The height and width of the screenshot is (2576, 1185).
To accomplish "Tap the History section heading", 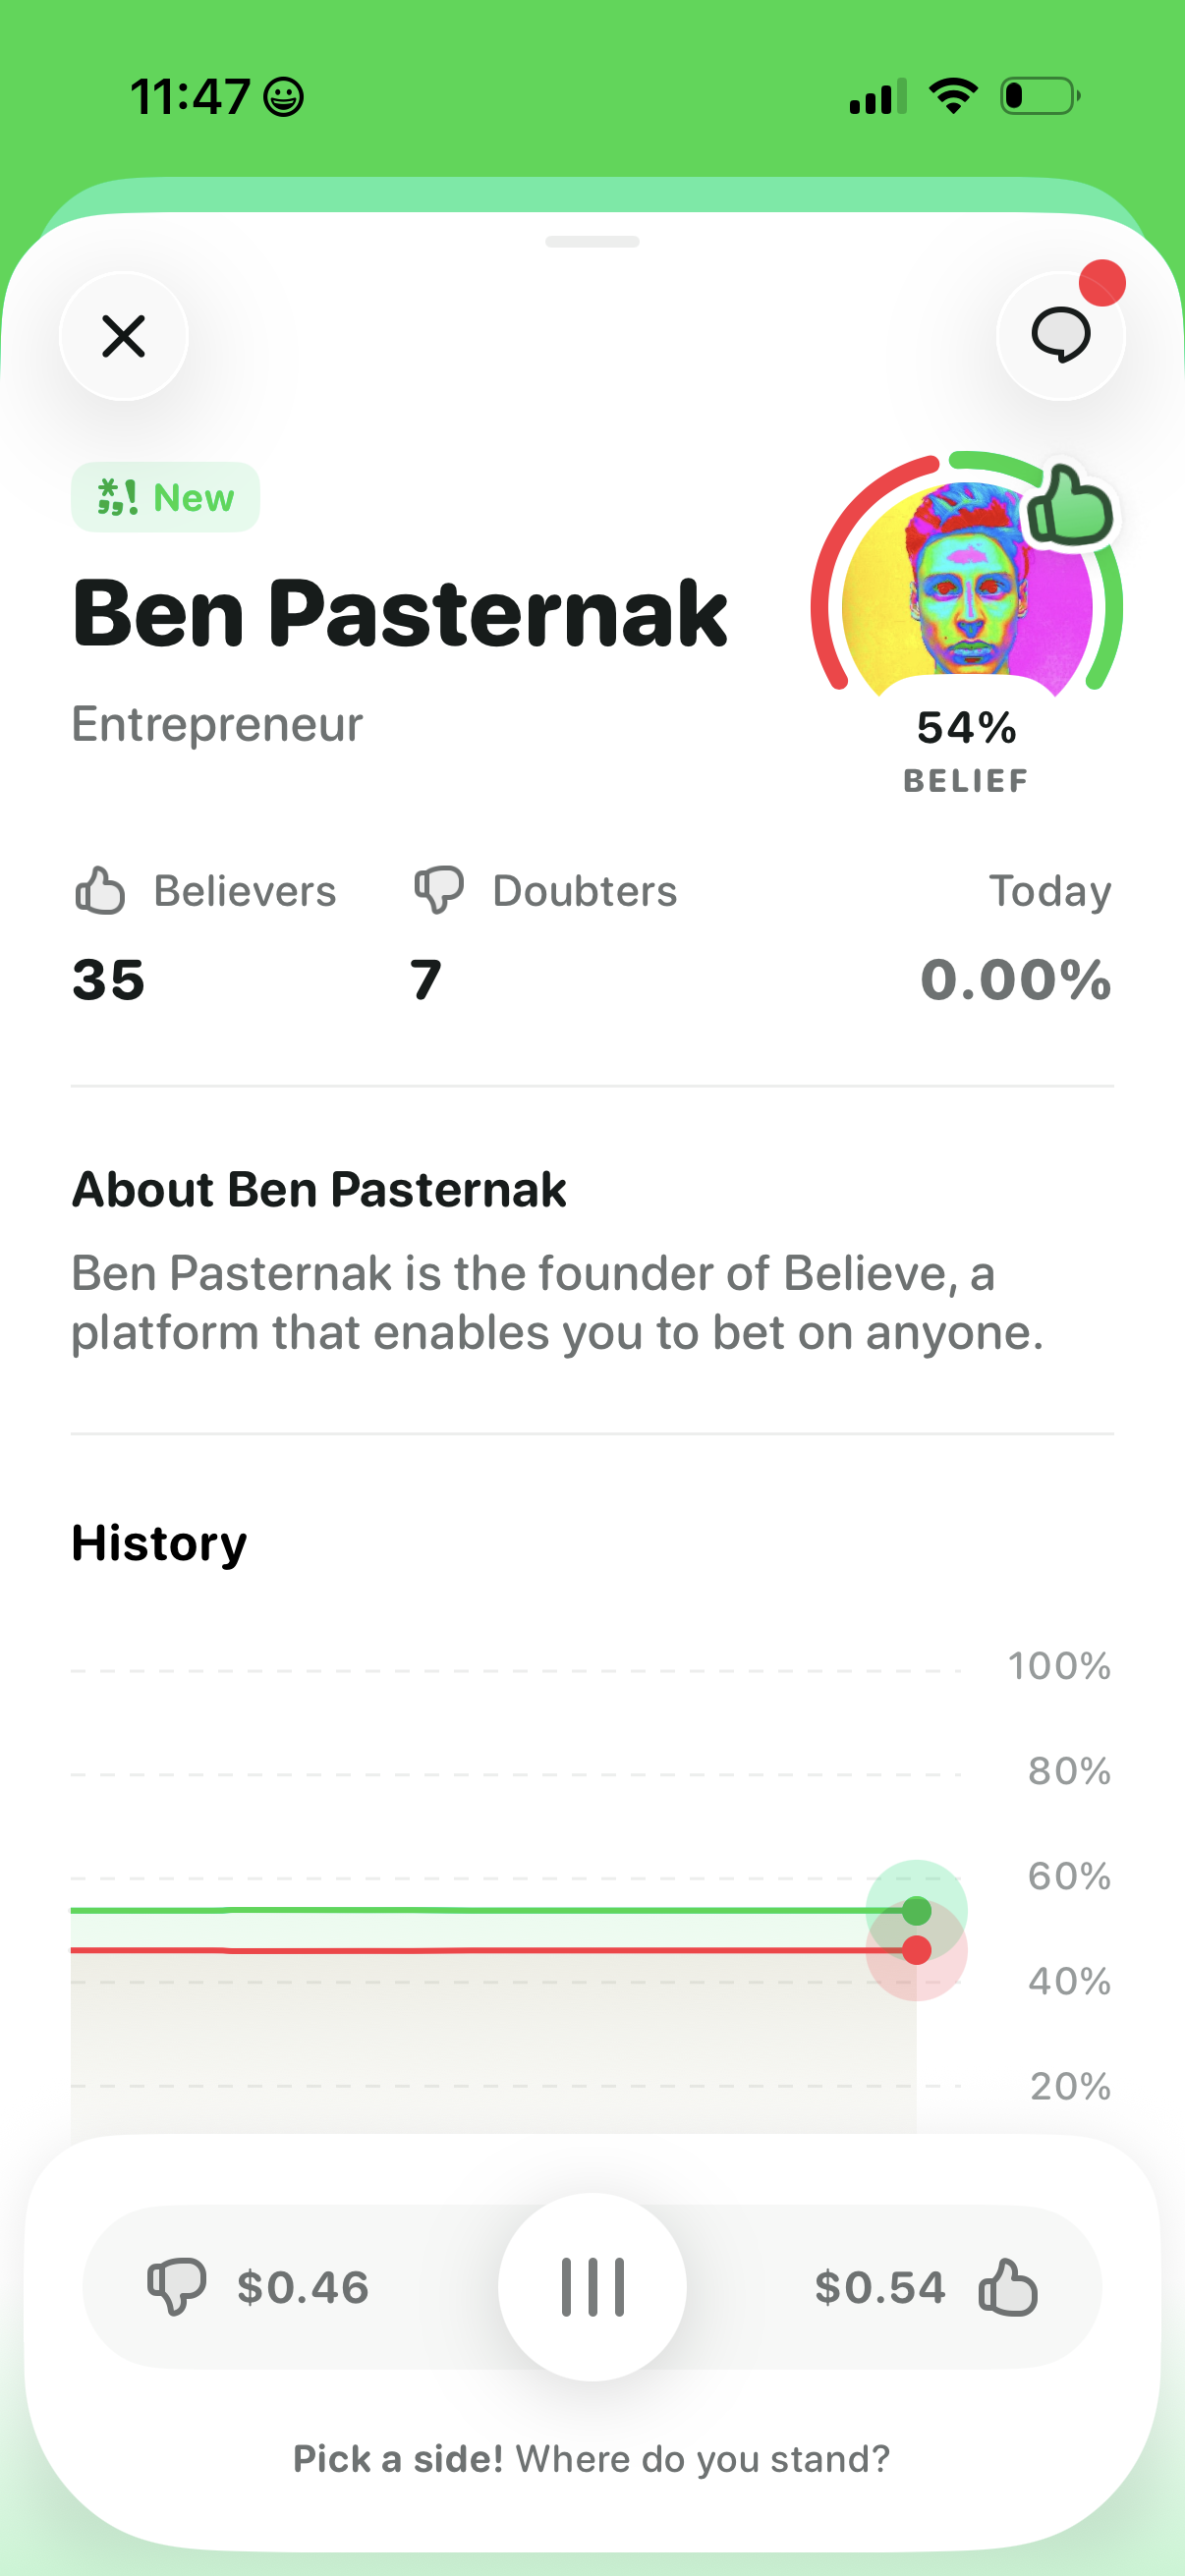I will tap(159, 1543).
